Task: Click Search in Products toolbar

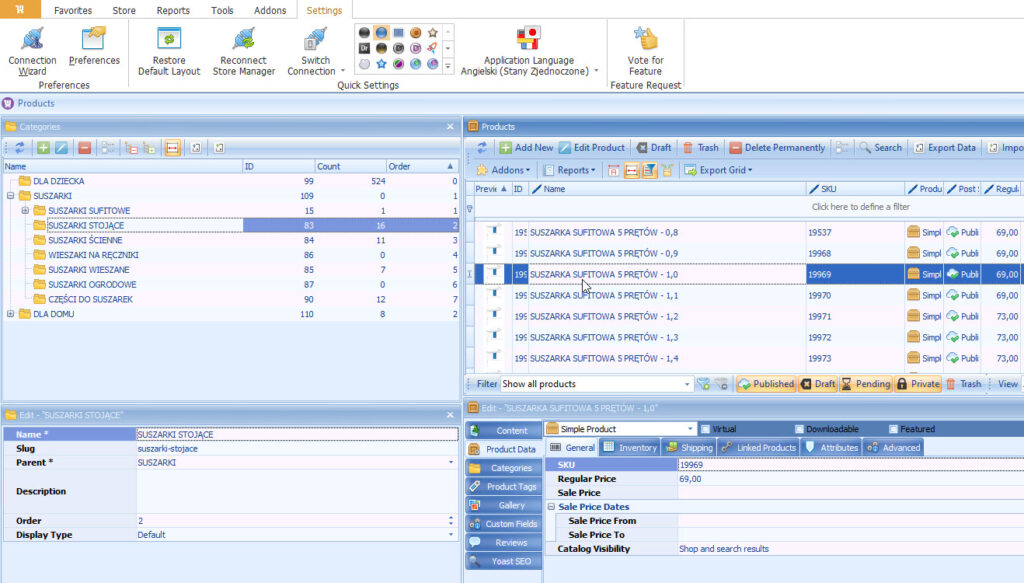Action: tap(880, 148)
